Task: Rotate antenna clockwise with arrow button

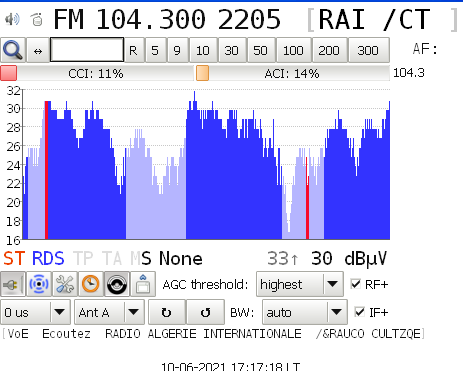Action: [167, 312]
